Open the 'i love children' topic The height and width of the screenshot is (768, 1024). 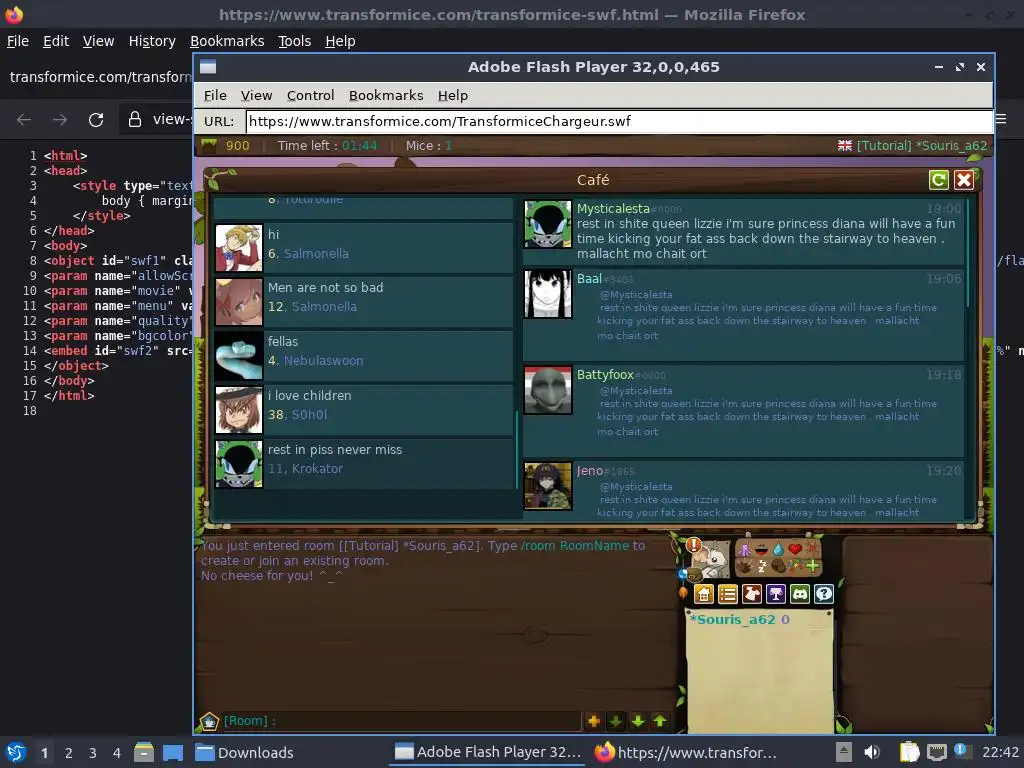point(363,409)
